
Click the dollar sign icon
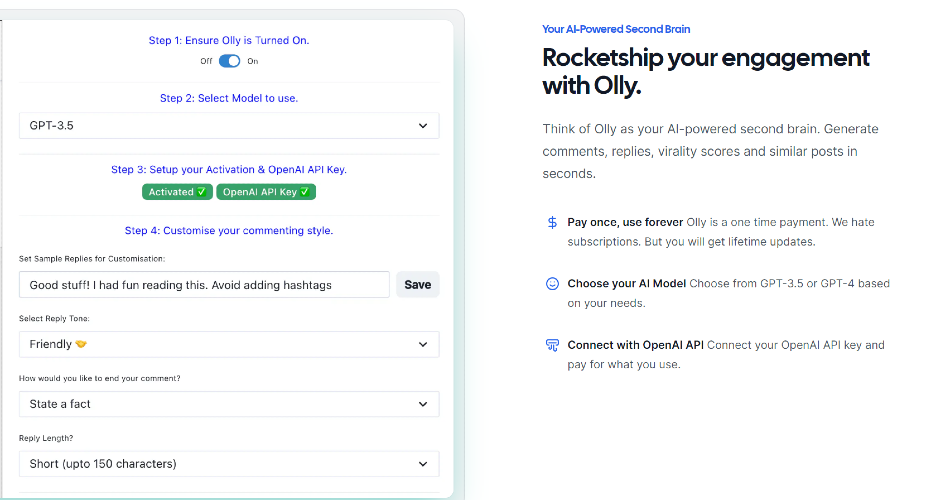click(552, 223)
